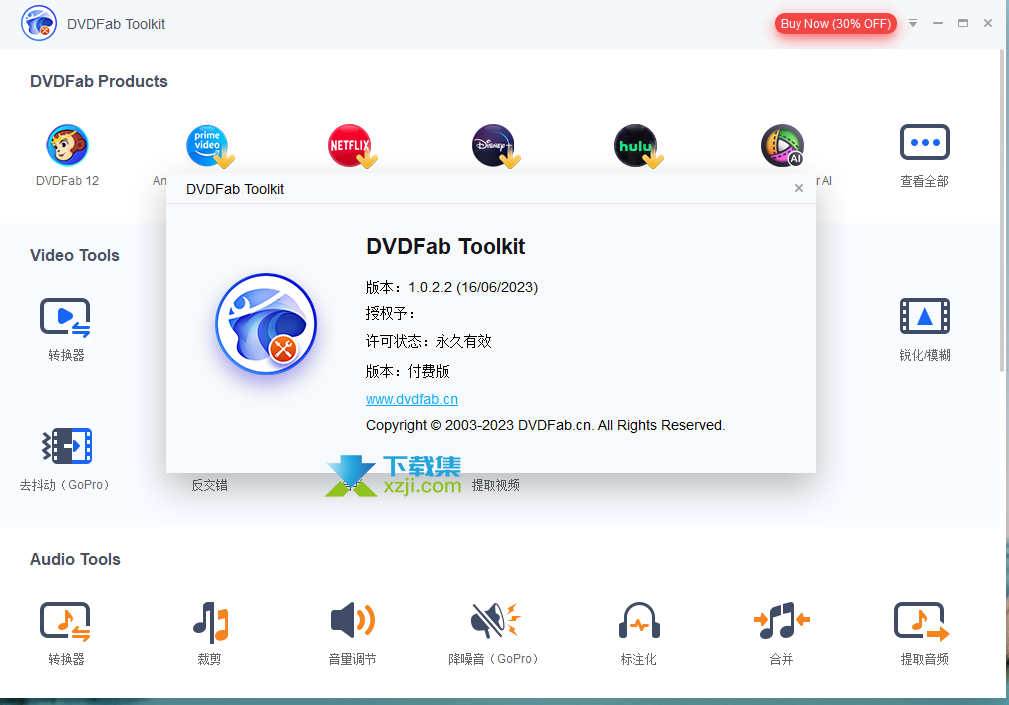1009x705 pixels.
Task: Click the large Toolkit logo in About dialog
Action: [x=266, y=324]
